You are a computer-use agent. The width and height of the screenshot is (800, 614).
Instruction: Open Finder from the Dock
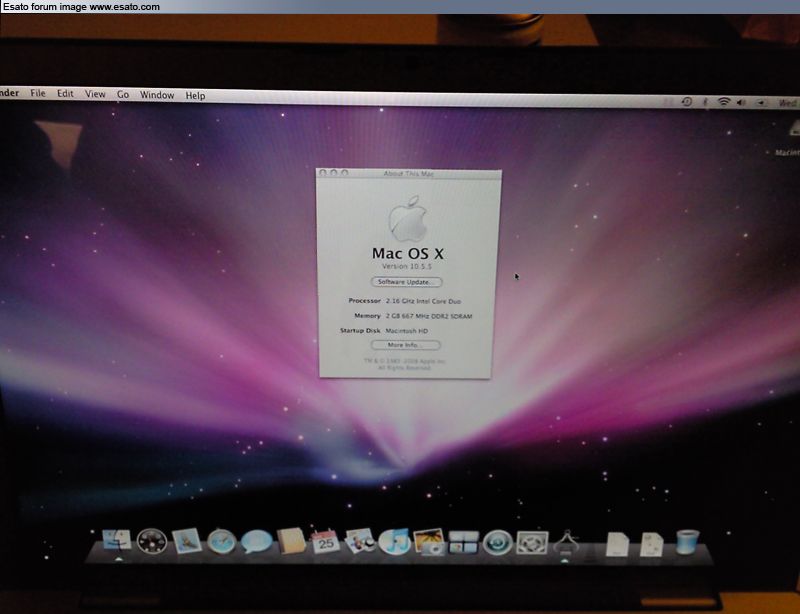pos(117,542)
